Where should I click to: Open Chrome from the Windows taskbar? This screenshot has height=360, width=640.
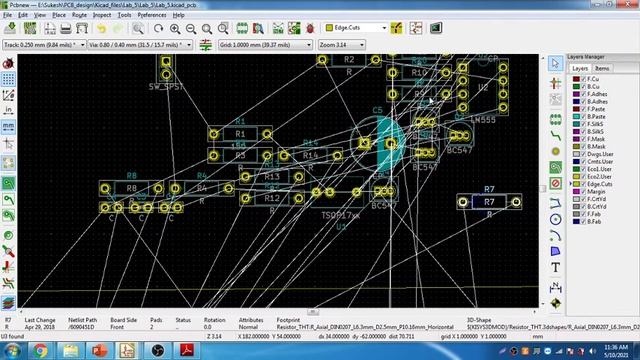pos(40,351)
